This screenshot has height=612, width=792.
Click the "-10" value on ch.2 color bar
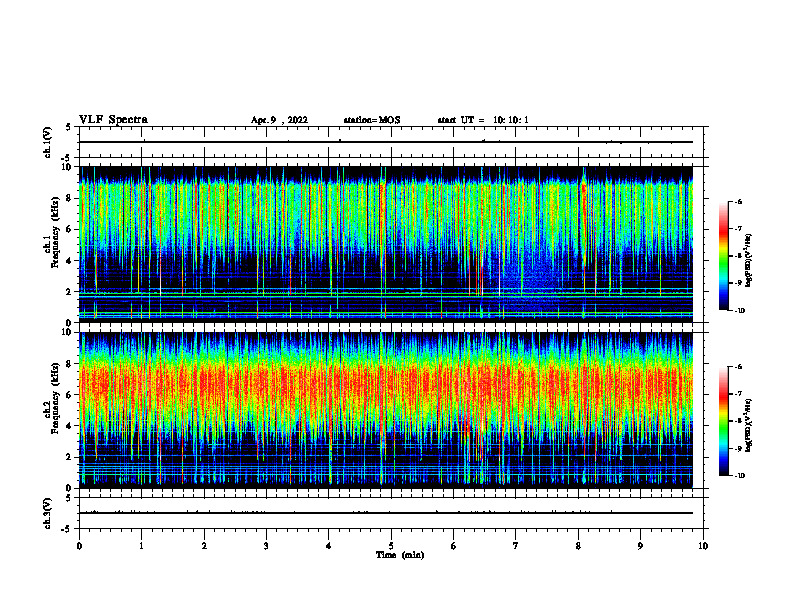tap(740, 476)
